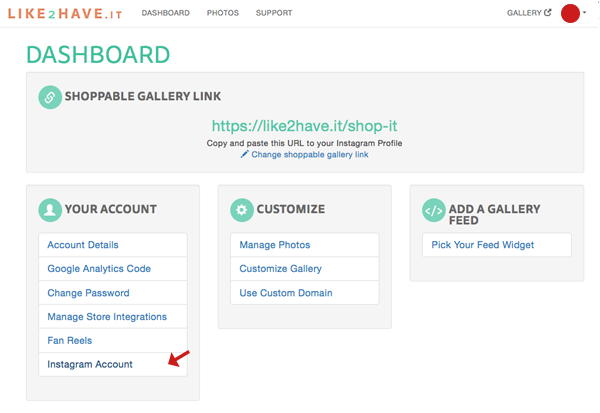This screenshot has width=600, height=413.
Task: Click the user profile icon in Your Account
Action: click(x=50, y=209)
